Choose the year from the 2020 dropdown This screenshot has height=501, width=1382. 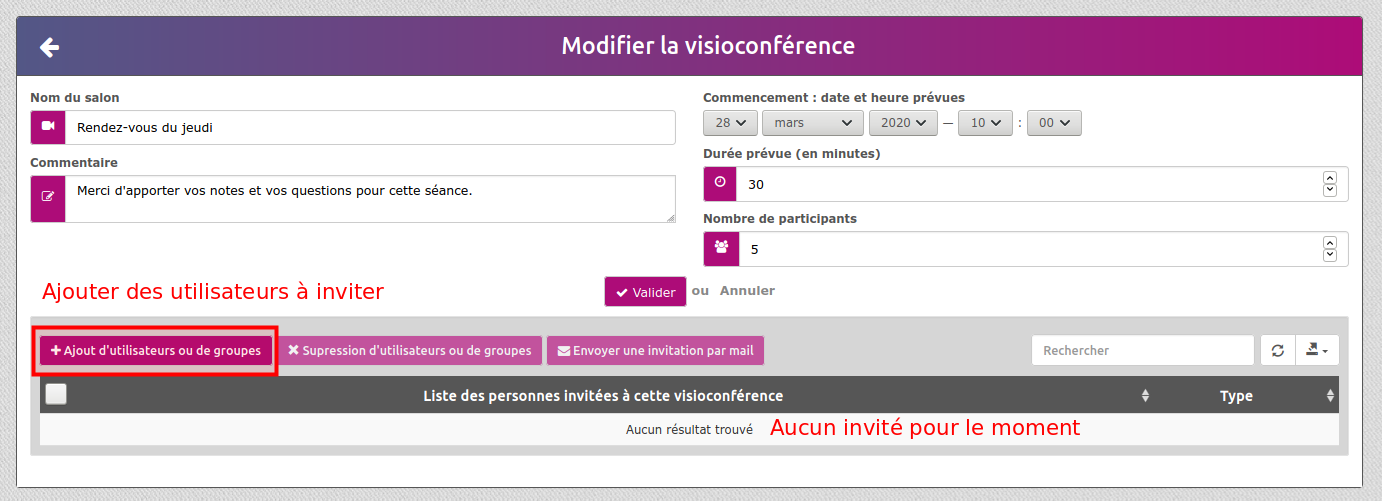(x=903, y=123)
